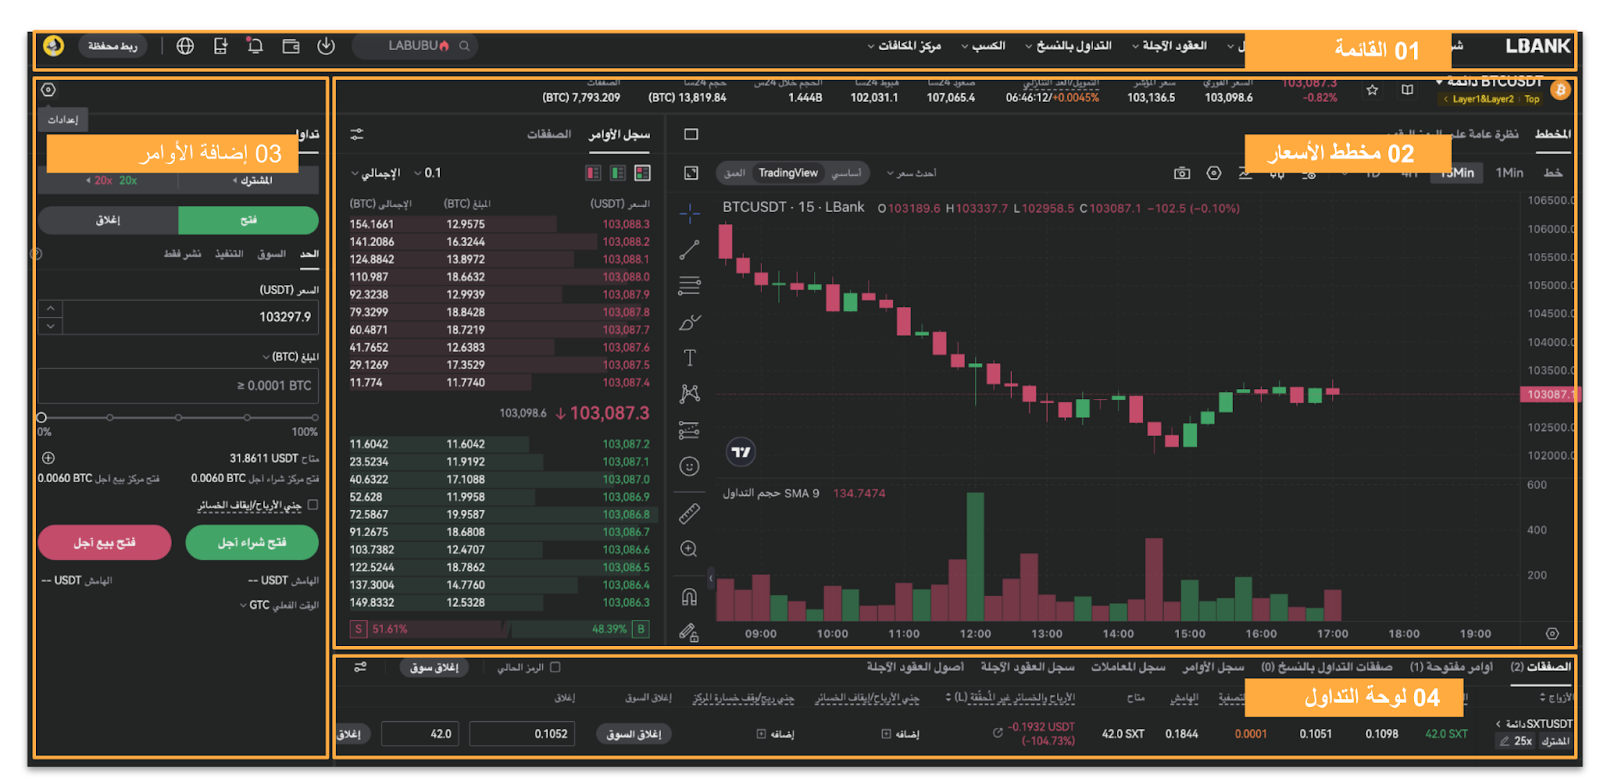Screen dimensions: 1600x778
Task: Toggle the magnet snap tool
Action: pos(690,597)
